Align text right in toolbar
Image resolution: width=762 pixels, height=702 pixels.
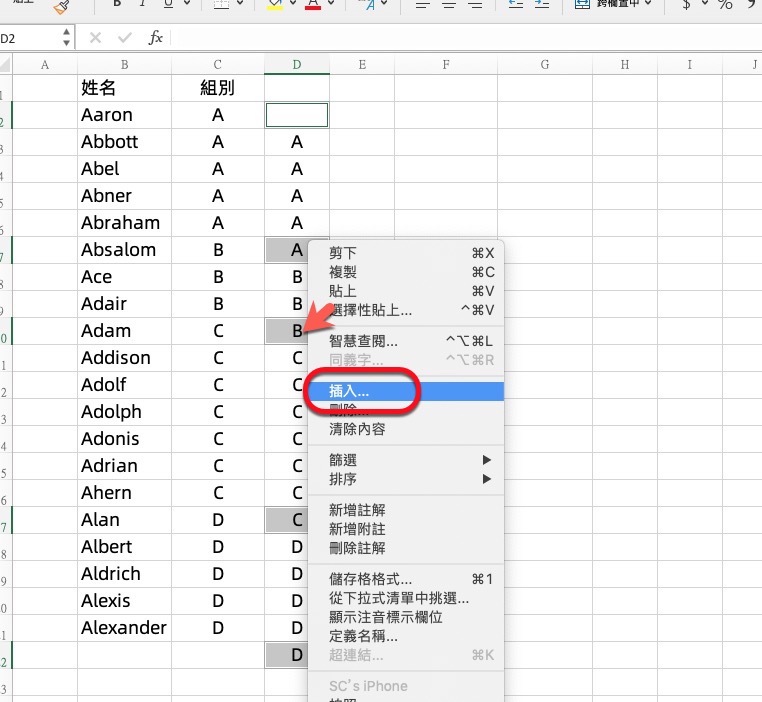[475, 5]
